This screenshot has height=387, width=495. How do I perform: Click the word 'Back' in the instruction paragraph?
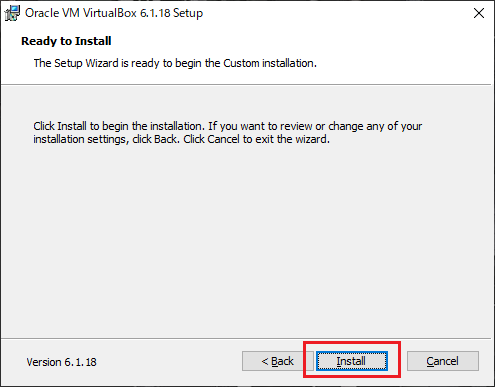pyautogui.click(x=166, y=139)
